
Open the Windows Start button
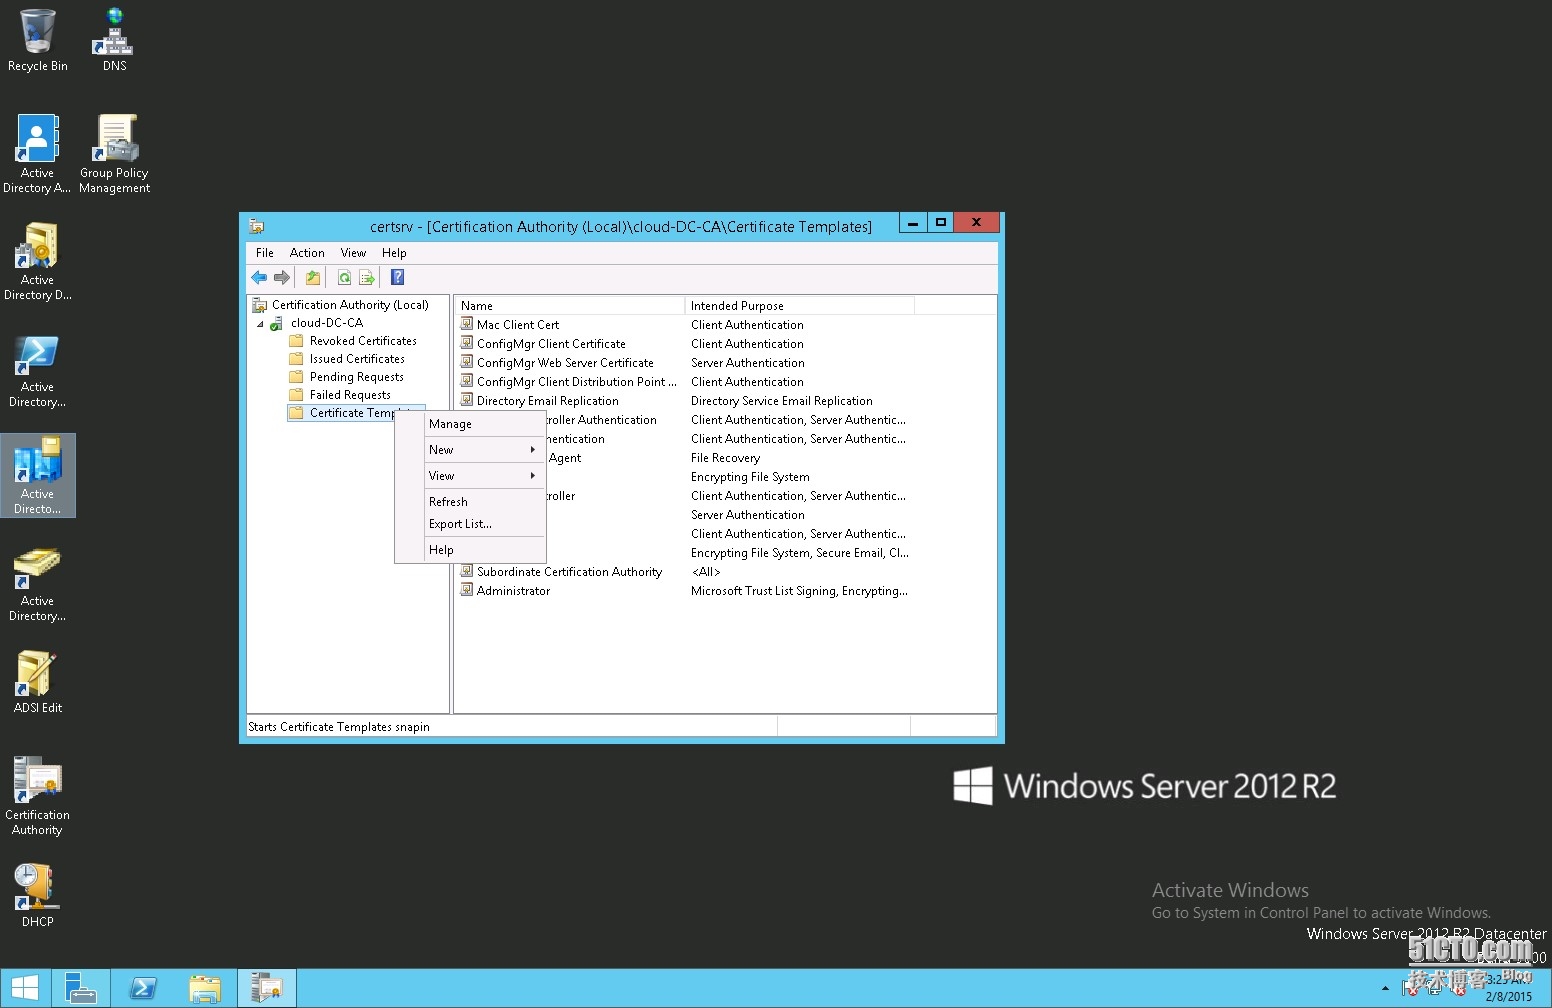[24, 988]
